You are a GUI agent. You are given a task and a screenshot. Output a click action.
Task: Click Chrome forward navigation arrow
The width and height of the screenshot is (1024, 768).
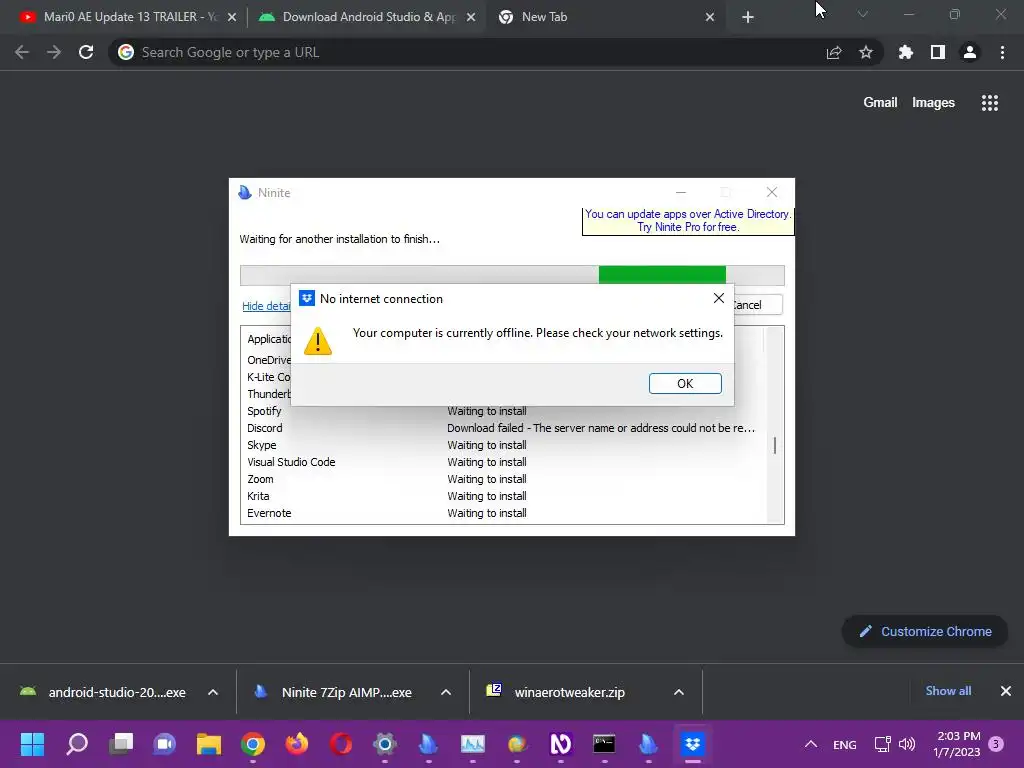(x=54, y=52)
